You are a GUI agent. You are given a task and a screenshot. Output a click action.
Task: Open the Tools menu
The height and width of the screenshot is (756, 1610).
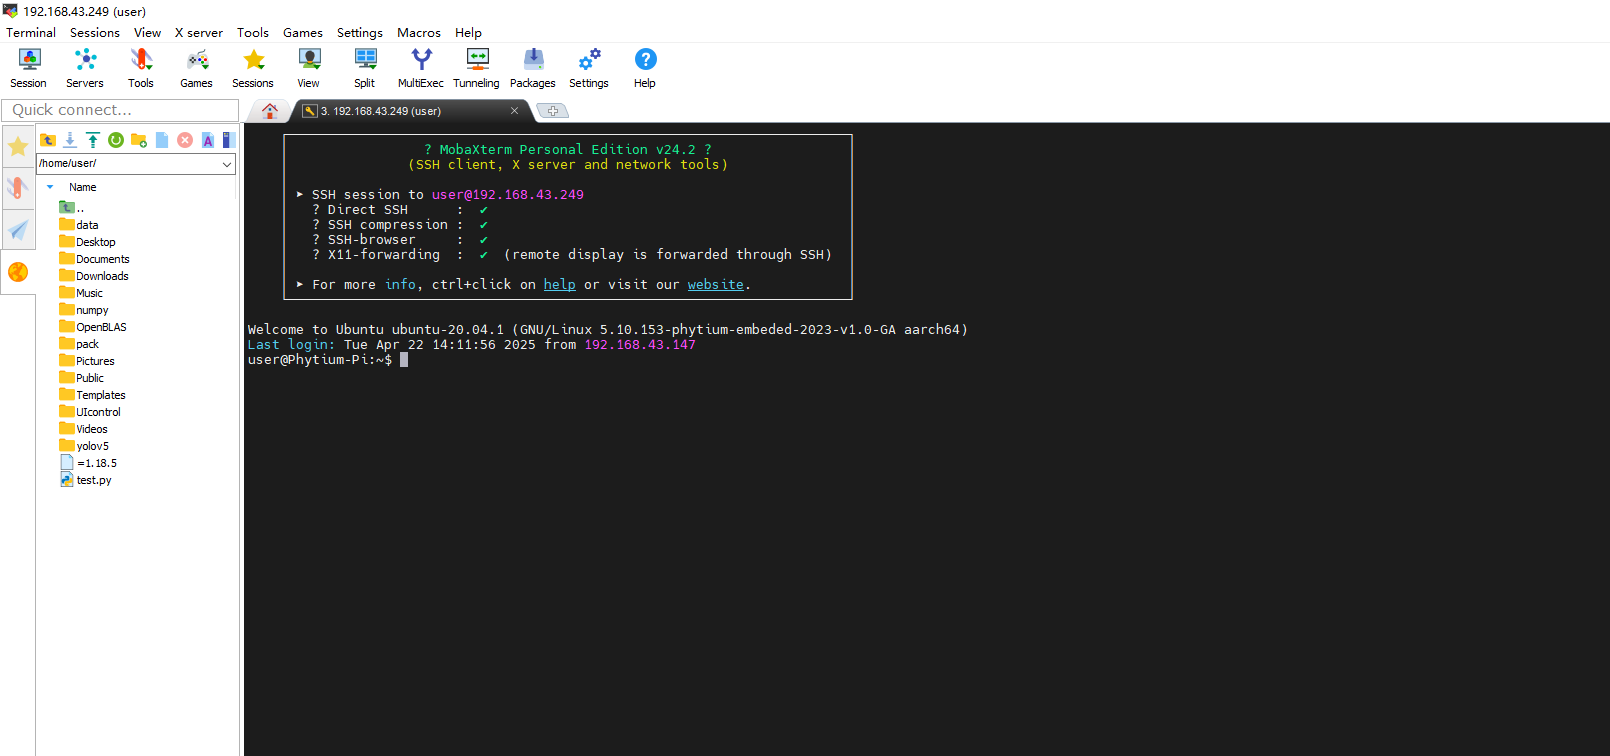point(253,33)
